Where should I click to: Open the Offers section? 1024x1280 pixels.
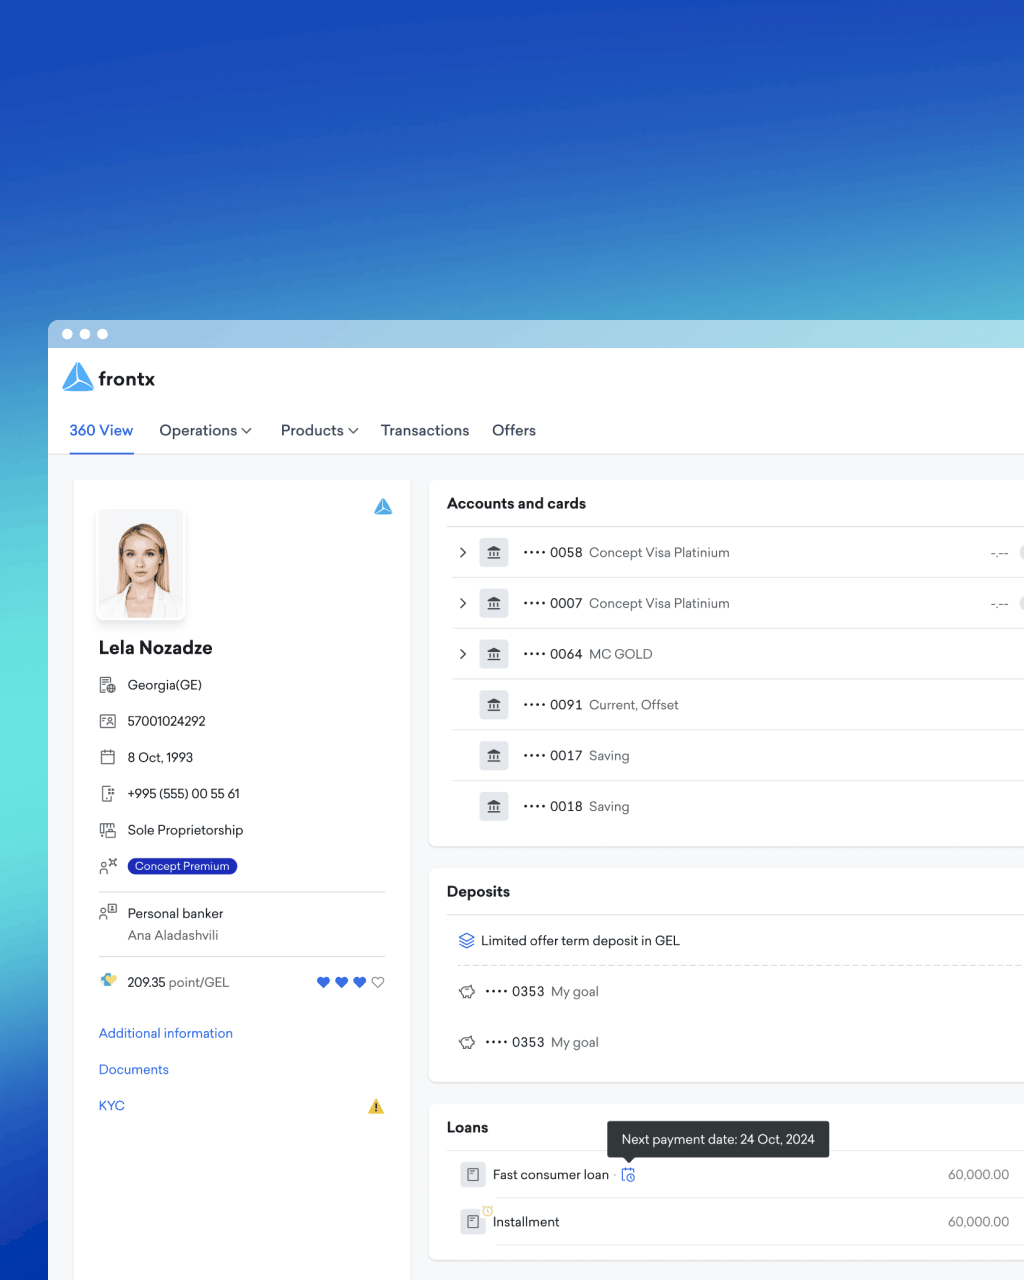point(513,430)
